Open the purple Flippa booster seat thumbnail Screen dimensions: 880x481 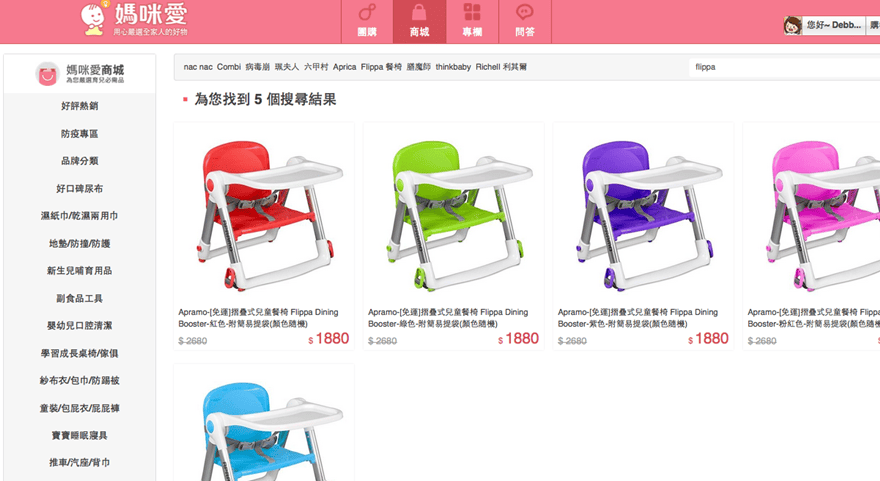tap(643, 215)
